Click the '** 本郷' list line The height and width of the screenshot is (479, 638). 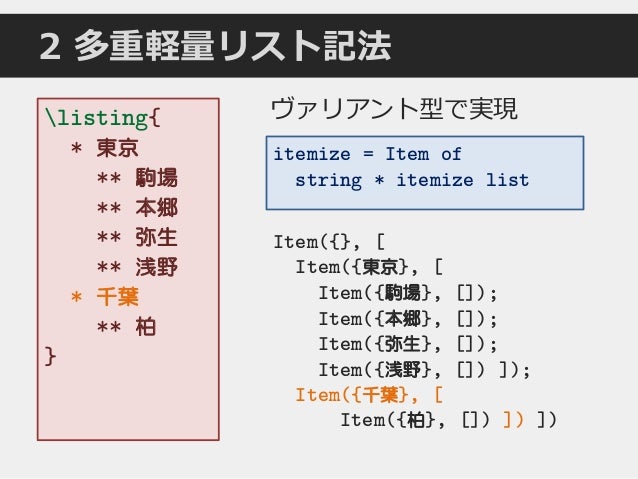point(138,208)
